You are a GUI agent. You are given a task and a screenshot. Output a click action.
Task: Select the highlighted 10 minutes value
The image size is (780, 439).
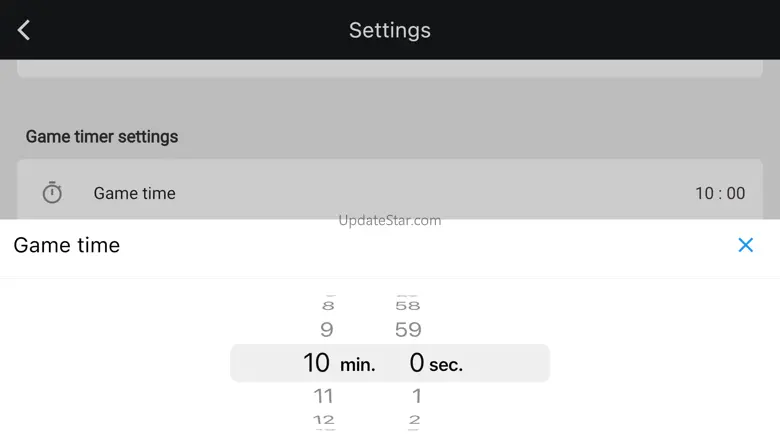tap(316, 363)
